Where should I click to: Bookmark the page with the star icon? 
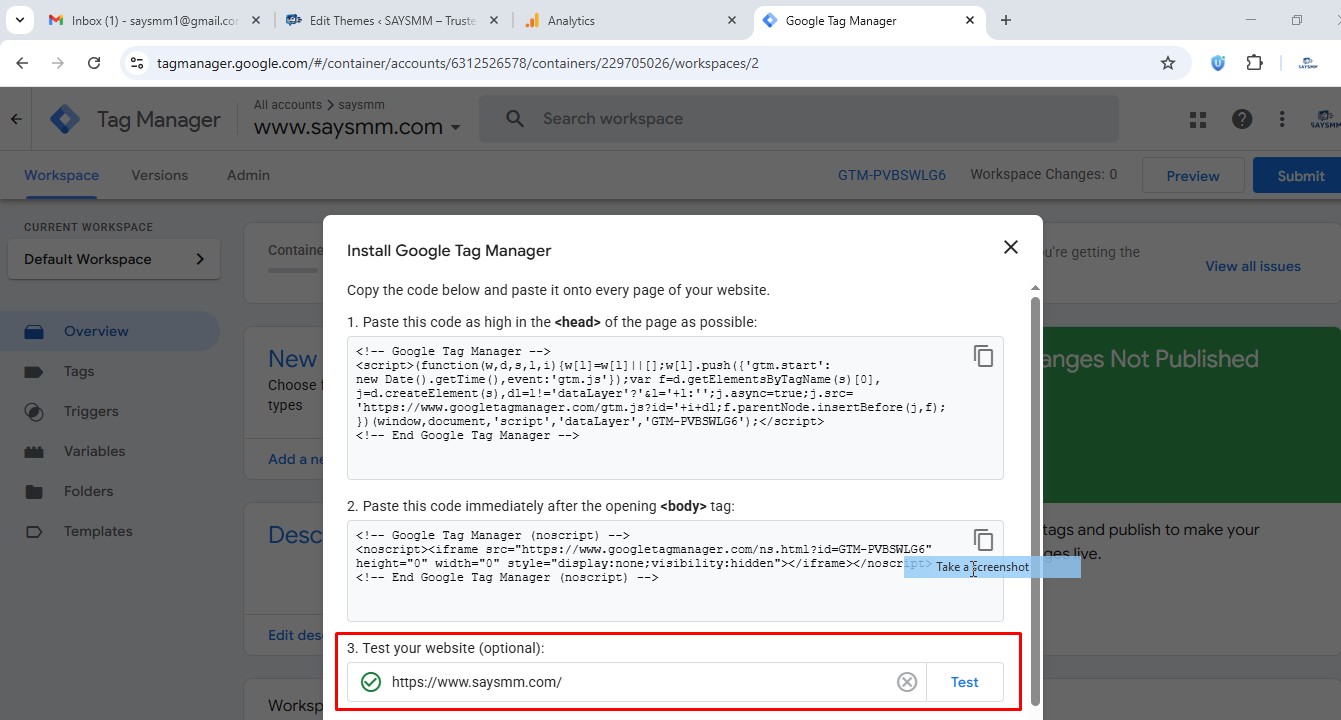tap(1167, 62)
